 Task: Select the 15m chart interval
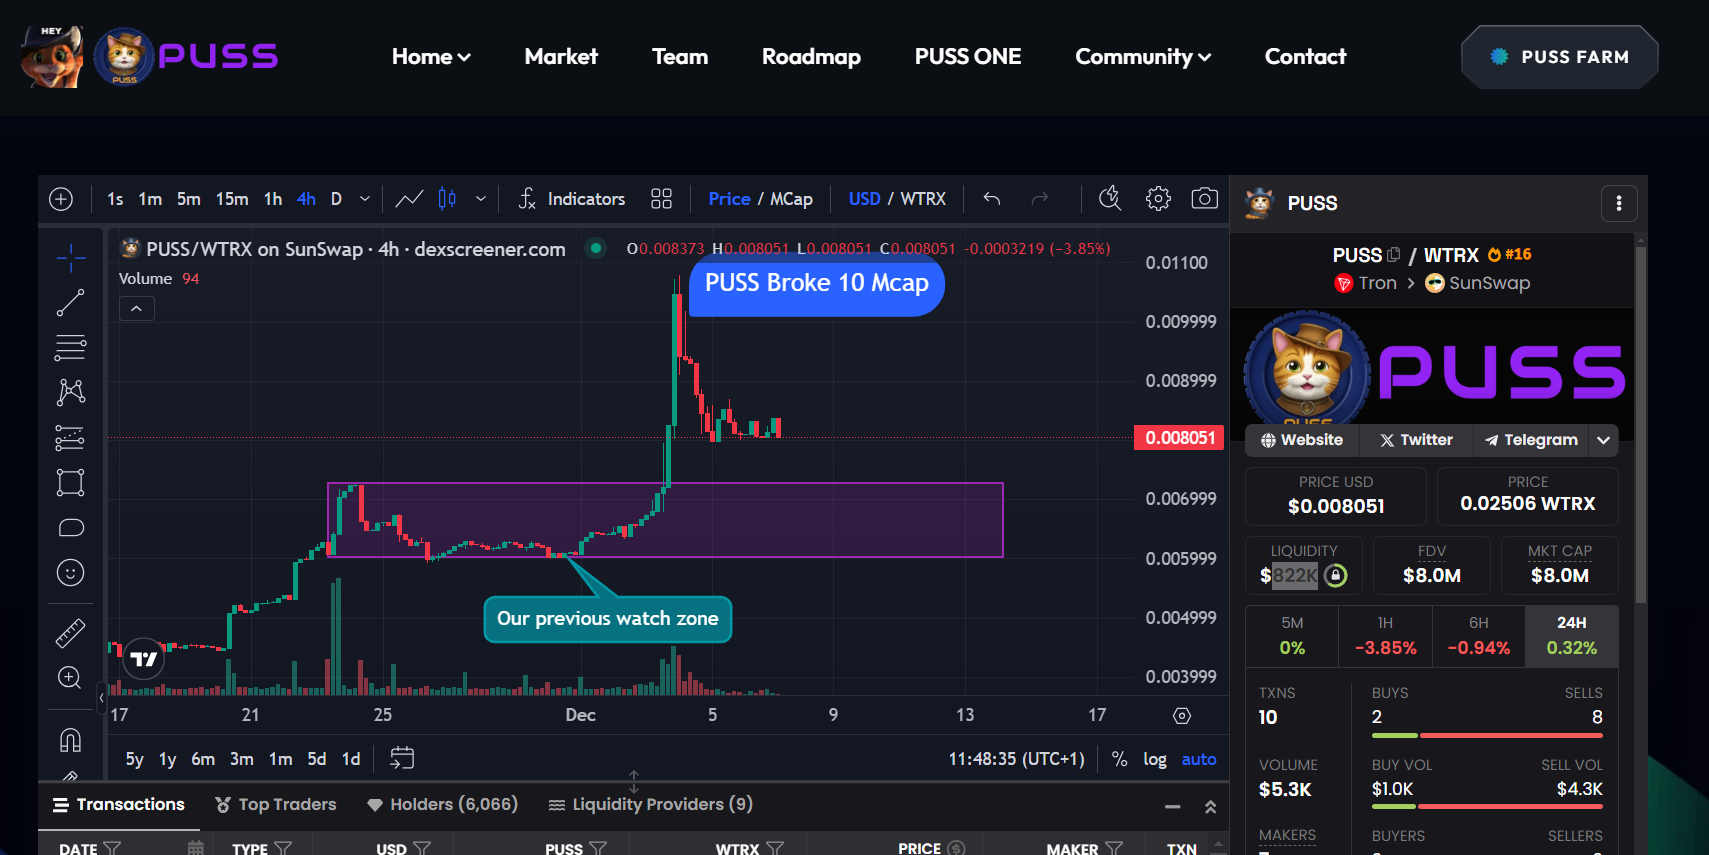(232, 199)
